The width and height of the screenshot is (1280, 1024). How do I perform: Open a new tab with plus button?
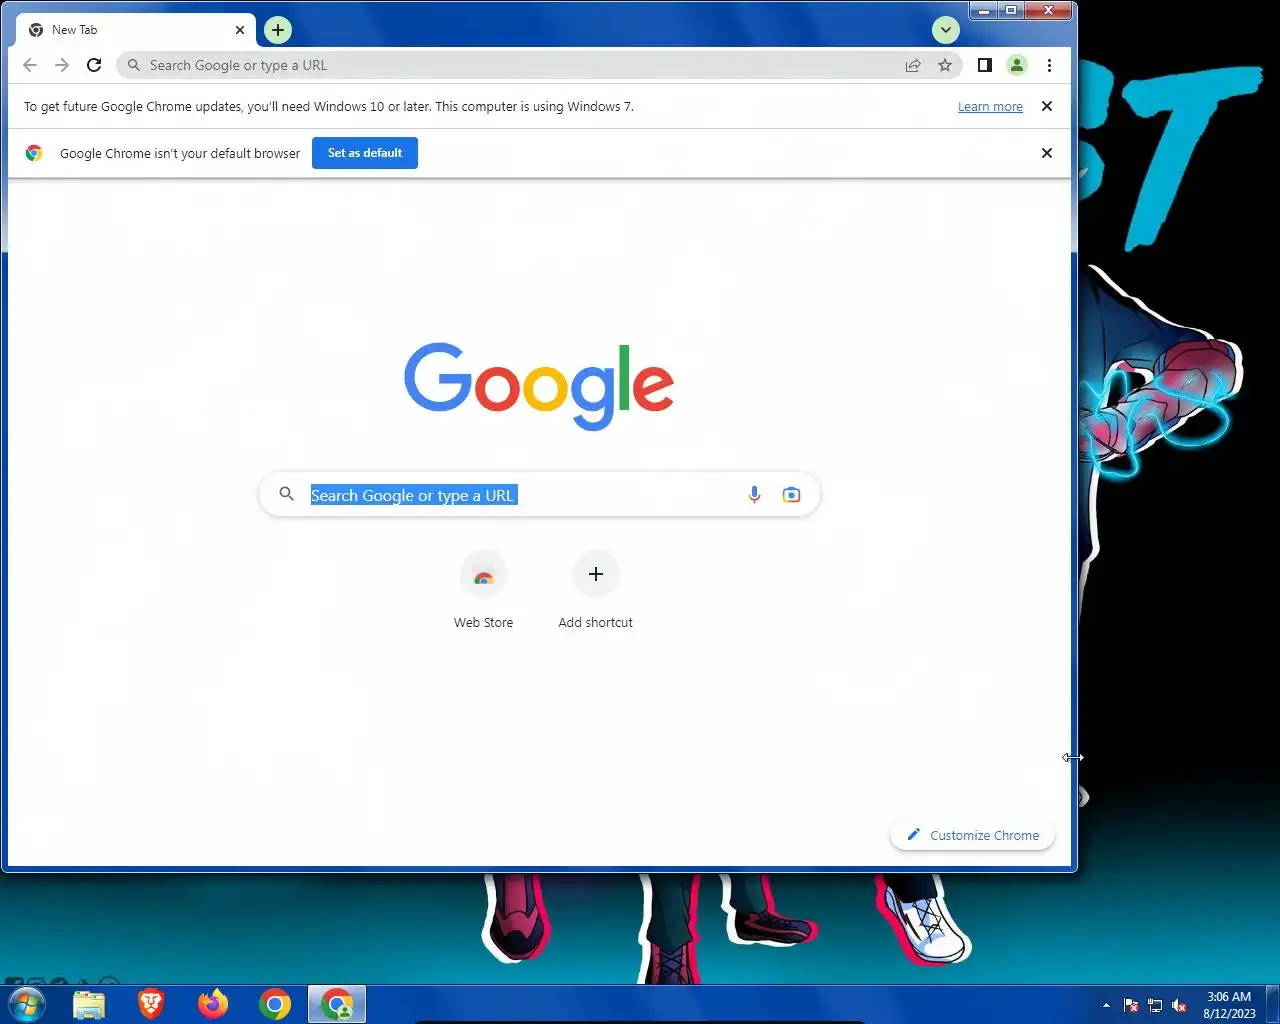point(278,30)
